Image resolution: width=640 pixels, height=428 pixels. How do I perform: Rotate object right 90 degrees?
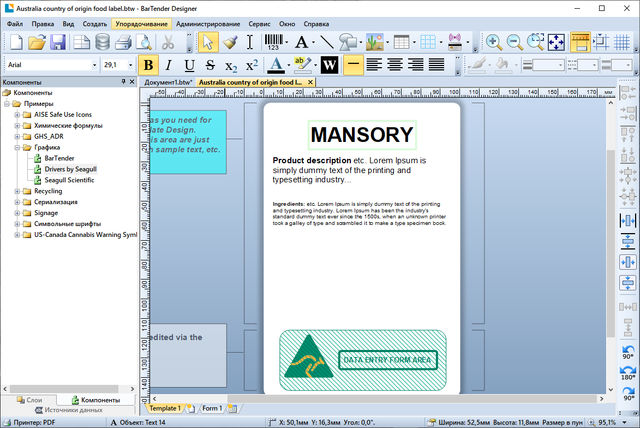click(x=628, y=394)
